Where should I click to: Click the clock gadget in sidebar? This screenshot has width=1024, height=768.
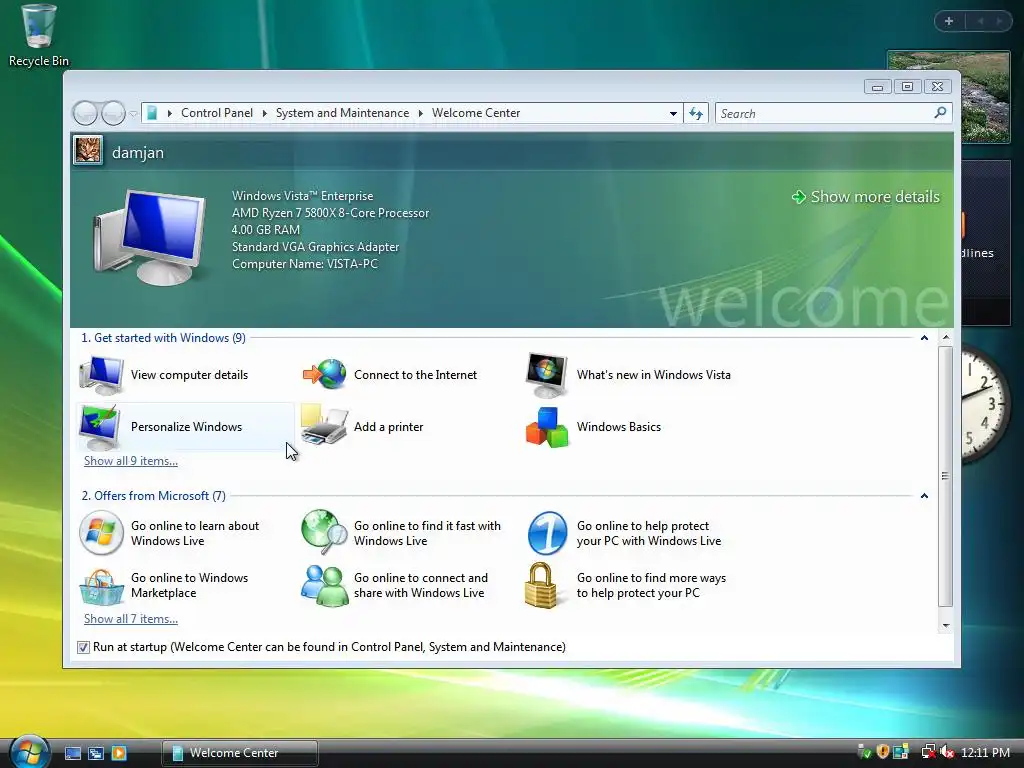(986, 405)
